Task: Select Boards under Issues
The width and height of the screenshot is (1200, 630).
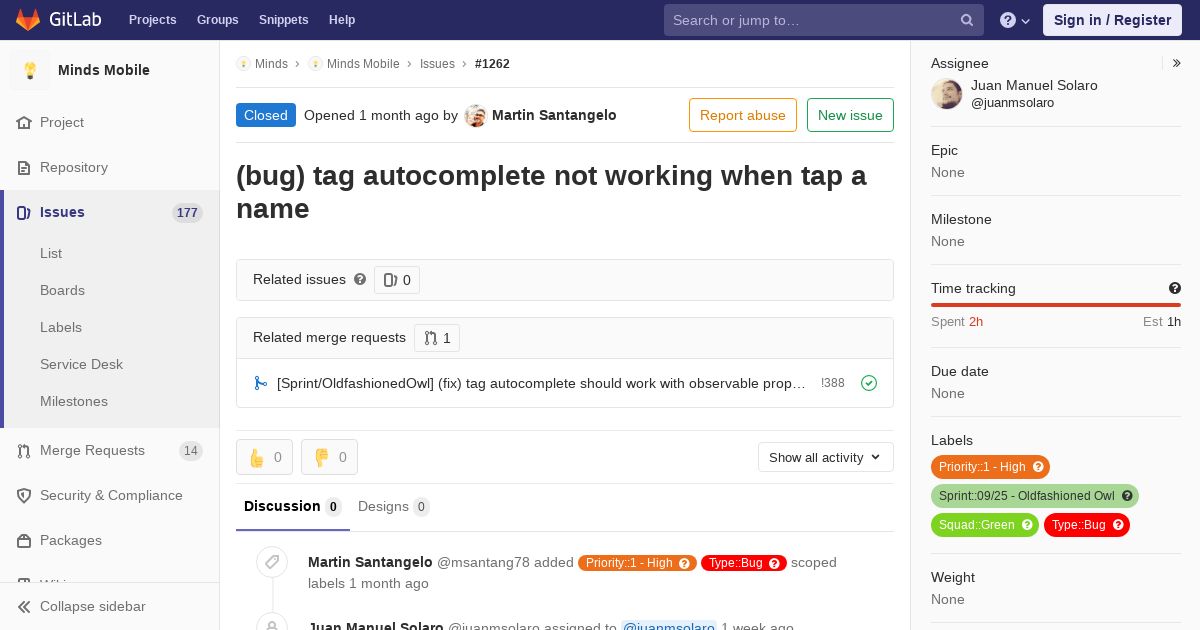Action: (x=62, y=290)
